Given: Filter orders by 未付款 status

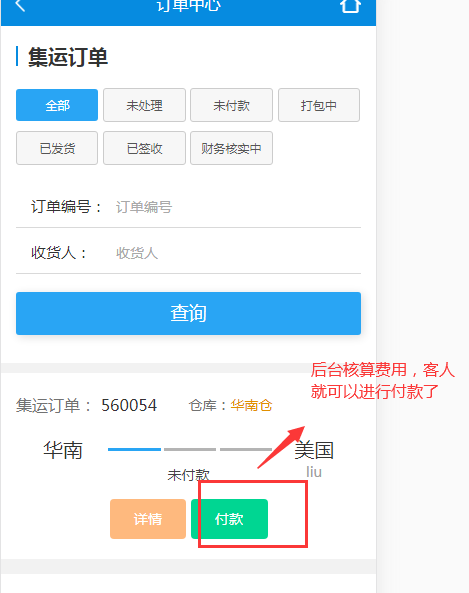Looking at the screenshot, I should click(231, 105).
